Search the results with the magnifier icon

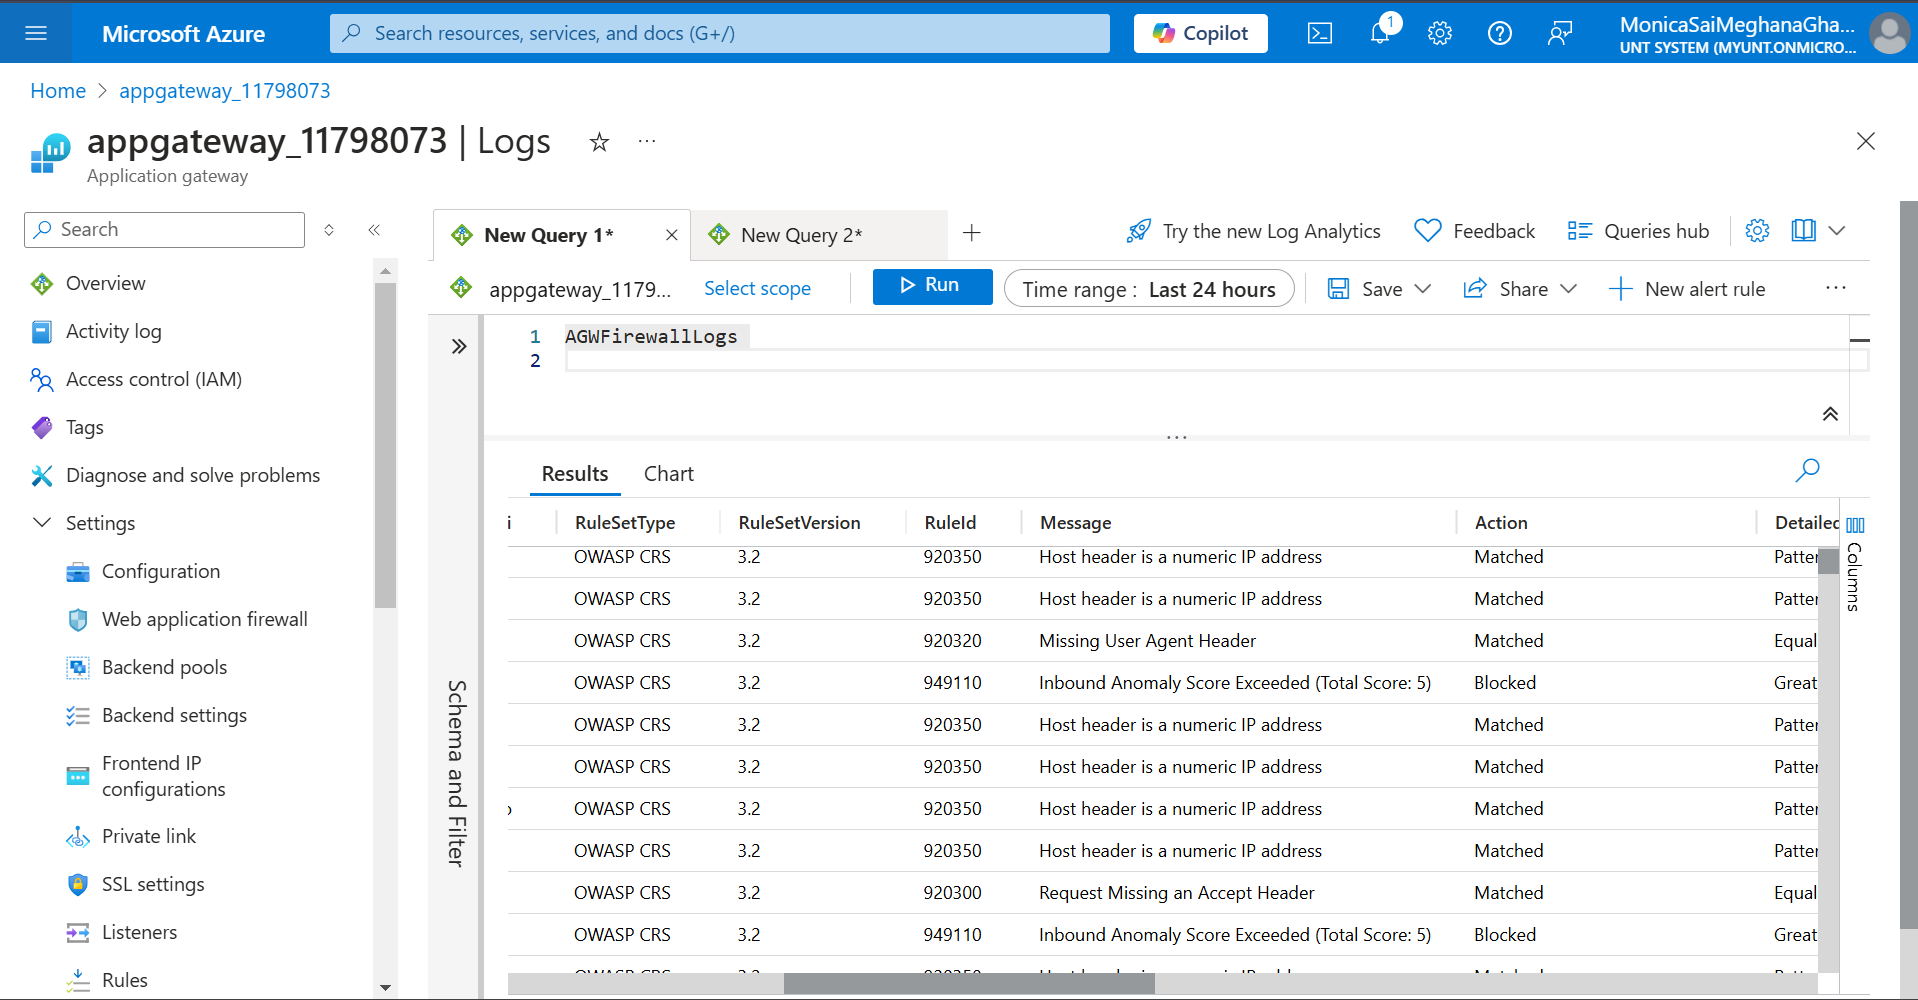point(1808,470)
